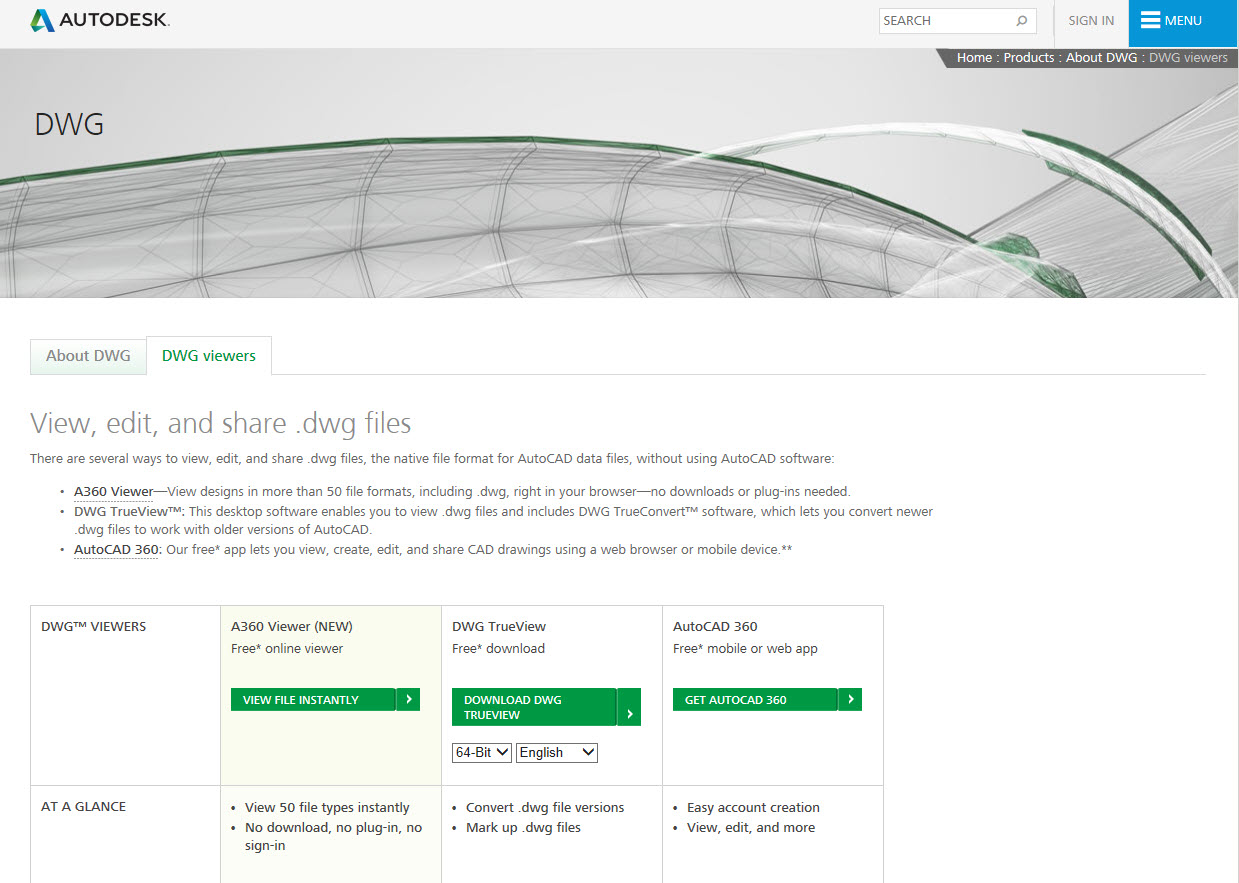
Task: Click the search magnifier icon
Action: pyautogui.click(x=1022, y=20)
